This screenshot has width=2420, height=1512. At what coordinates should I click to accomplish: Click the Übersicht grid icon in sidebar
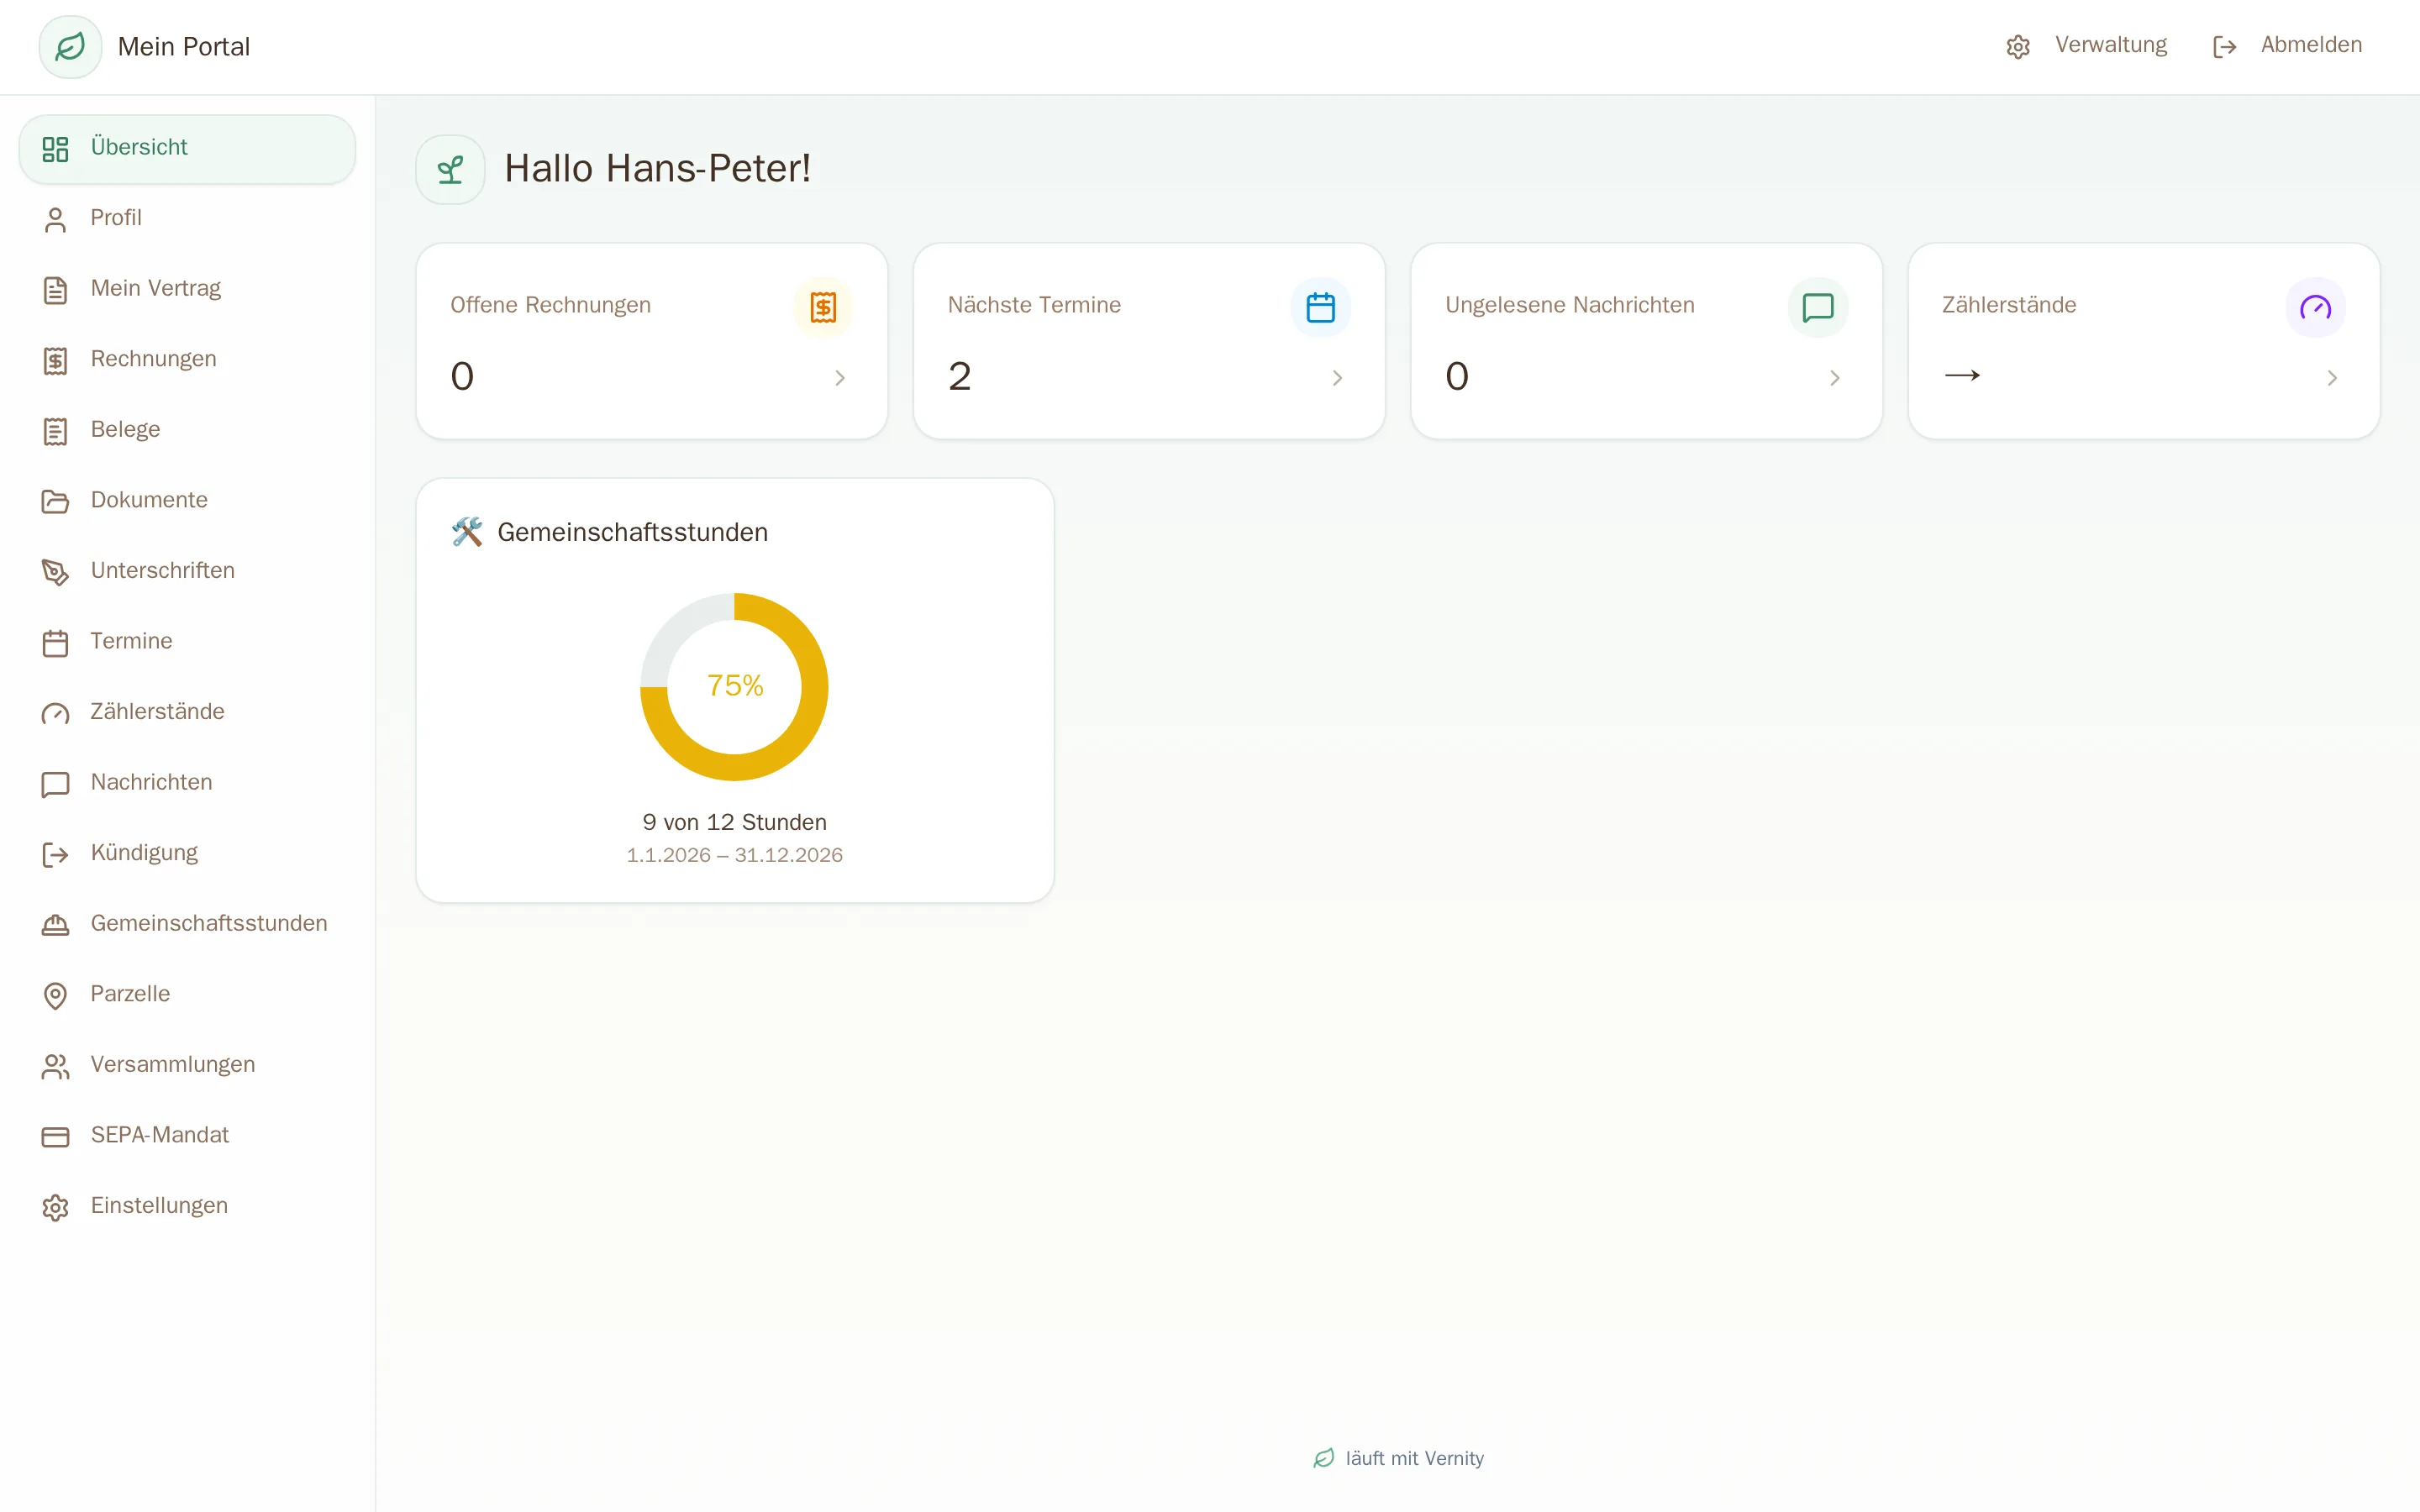[55, 149]
